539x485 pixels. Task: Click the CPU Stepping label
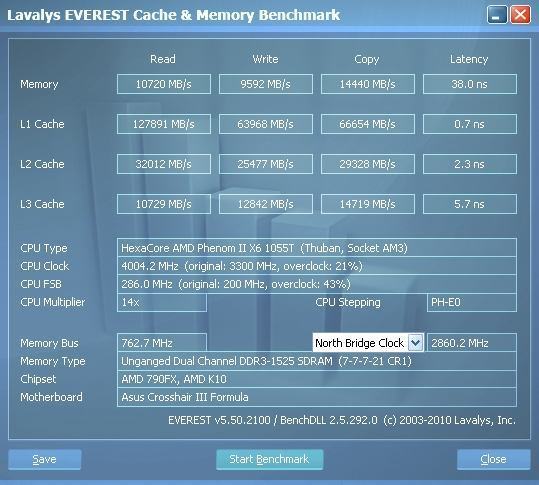pos(348,302)
